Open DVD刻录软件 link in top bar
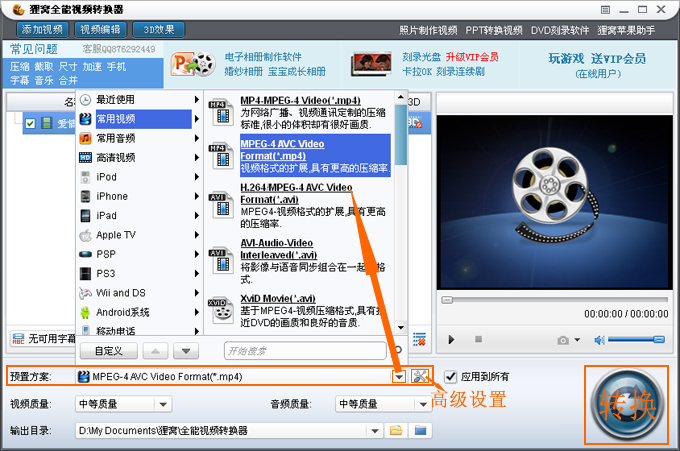This screenshot has height=451, width=680. (560, 30)
